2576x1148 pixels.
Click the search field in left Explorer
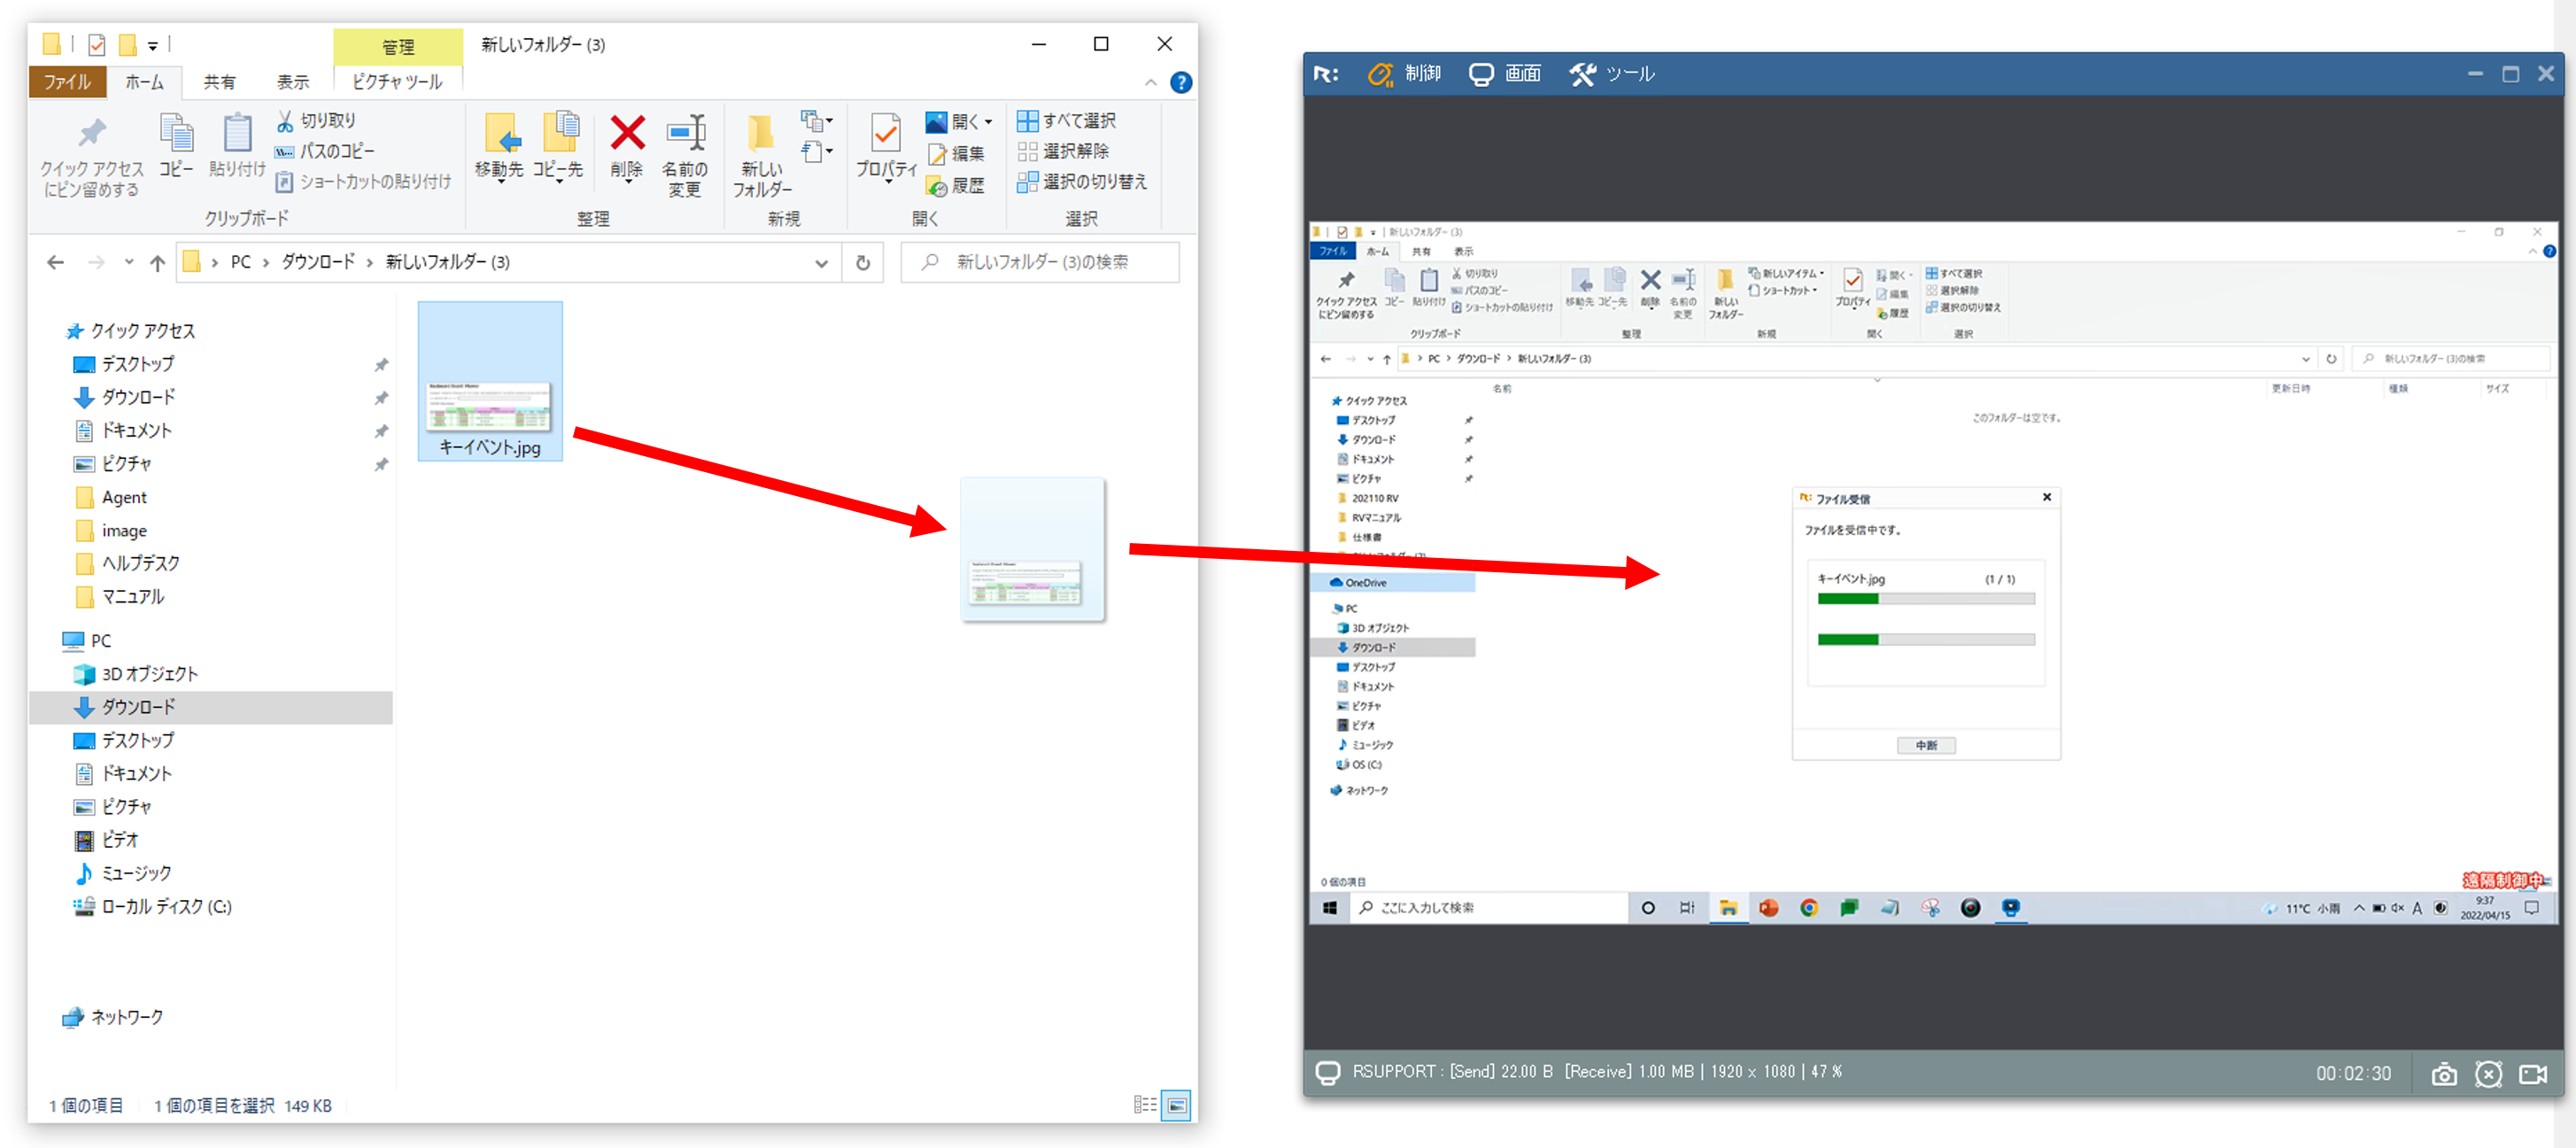pos(1040,263)
